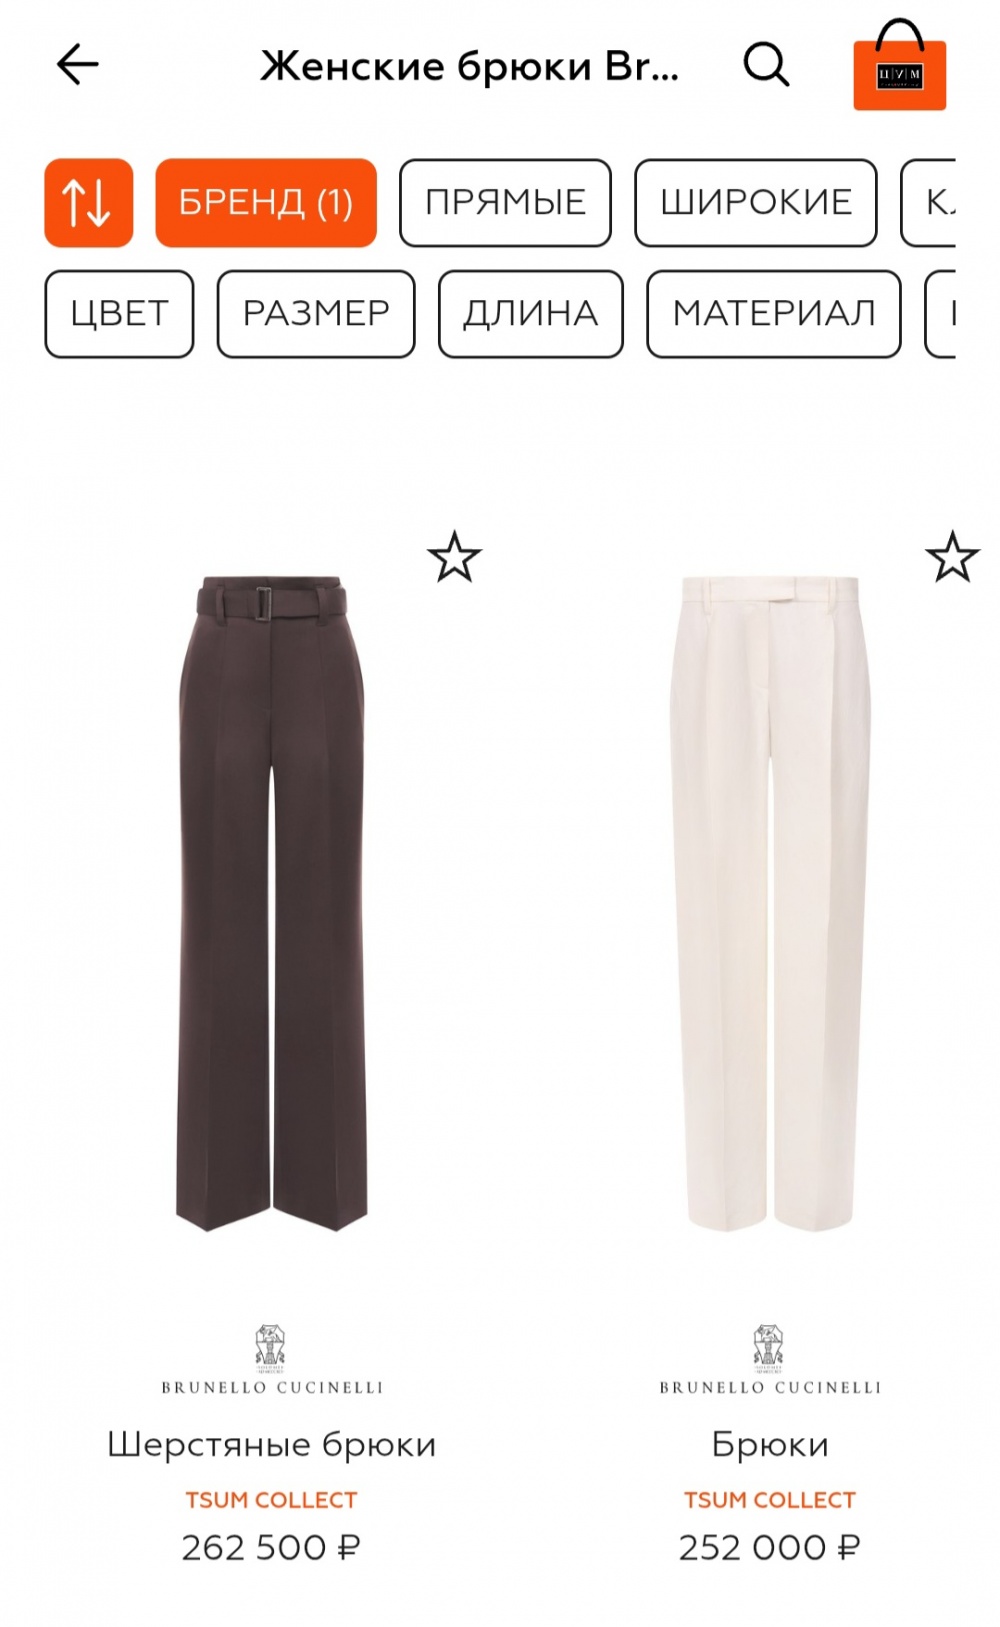View the white trousers product image
This screenshot has width=1000, height=1627.
click(x=770, y=903)
